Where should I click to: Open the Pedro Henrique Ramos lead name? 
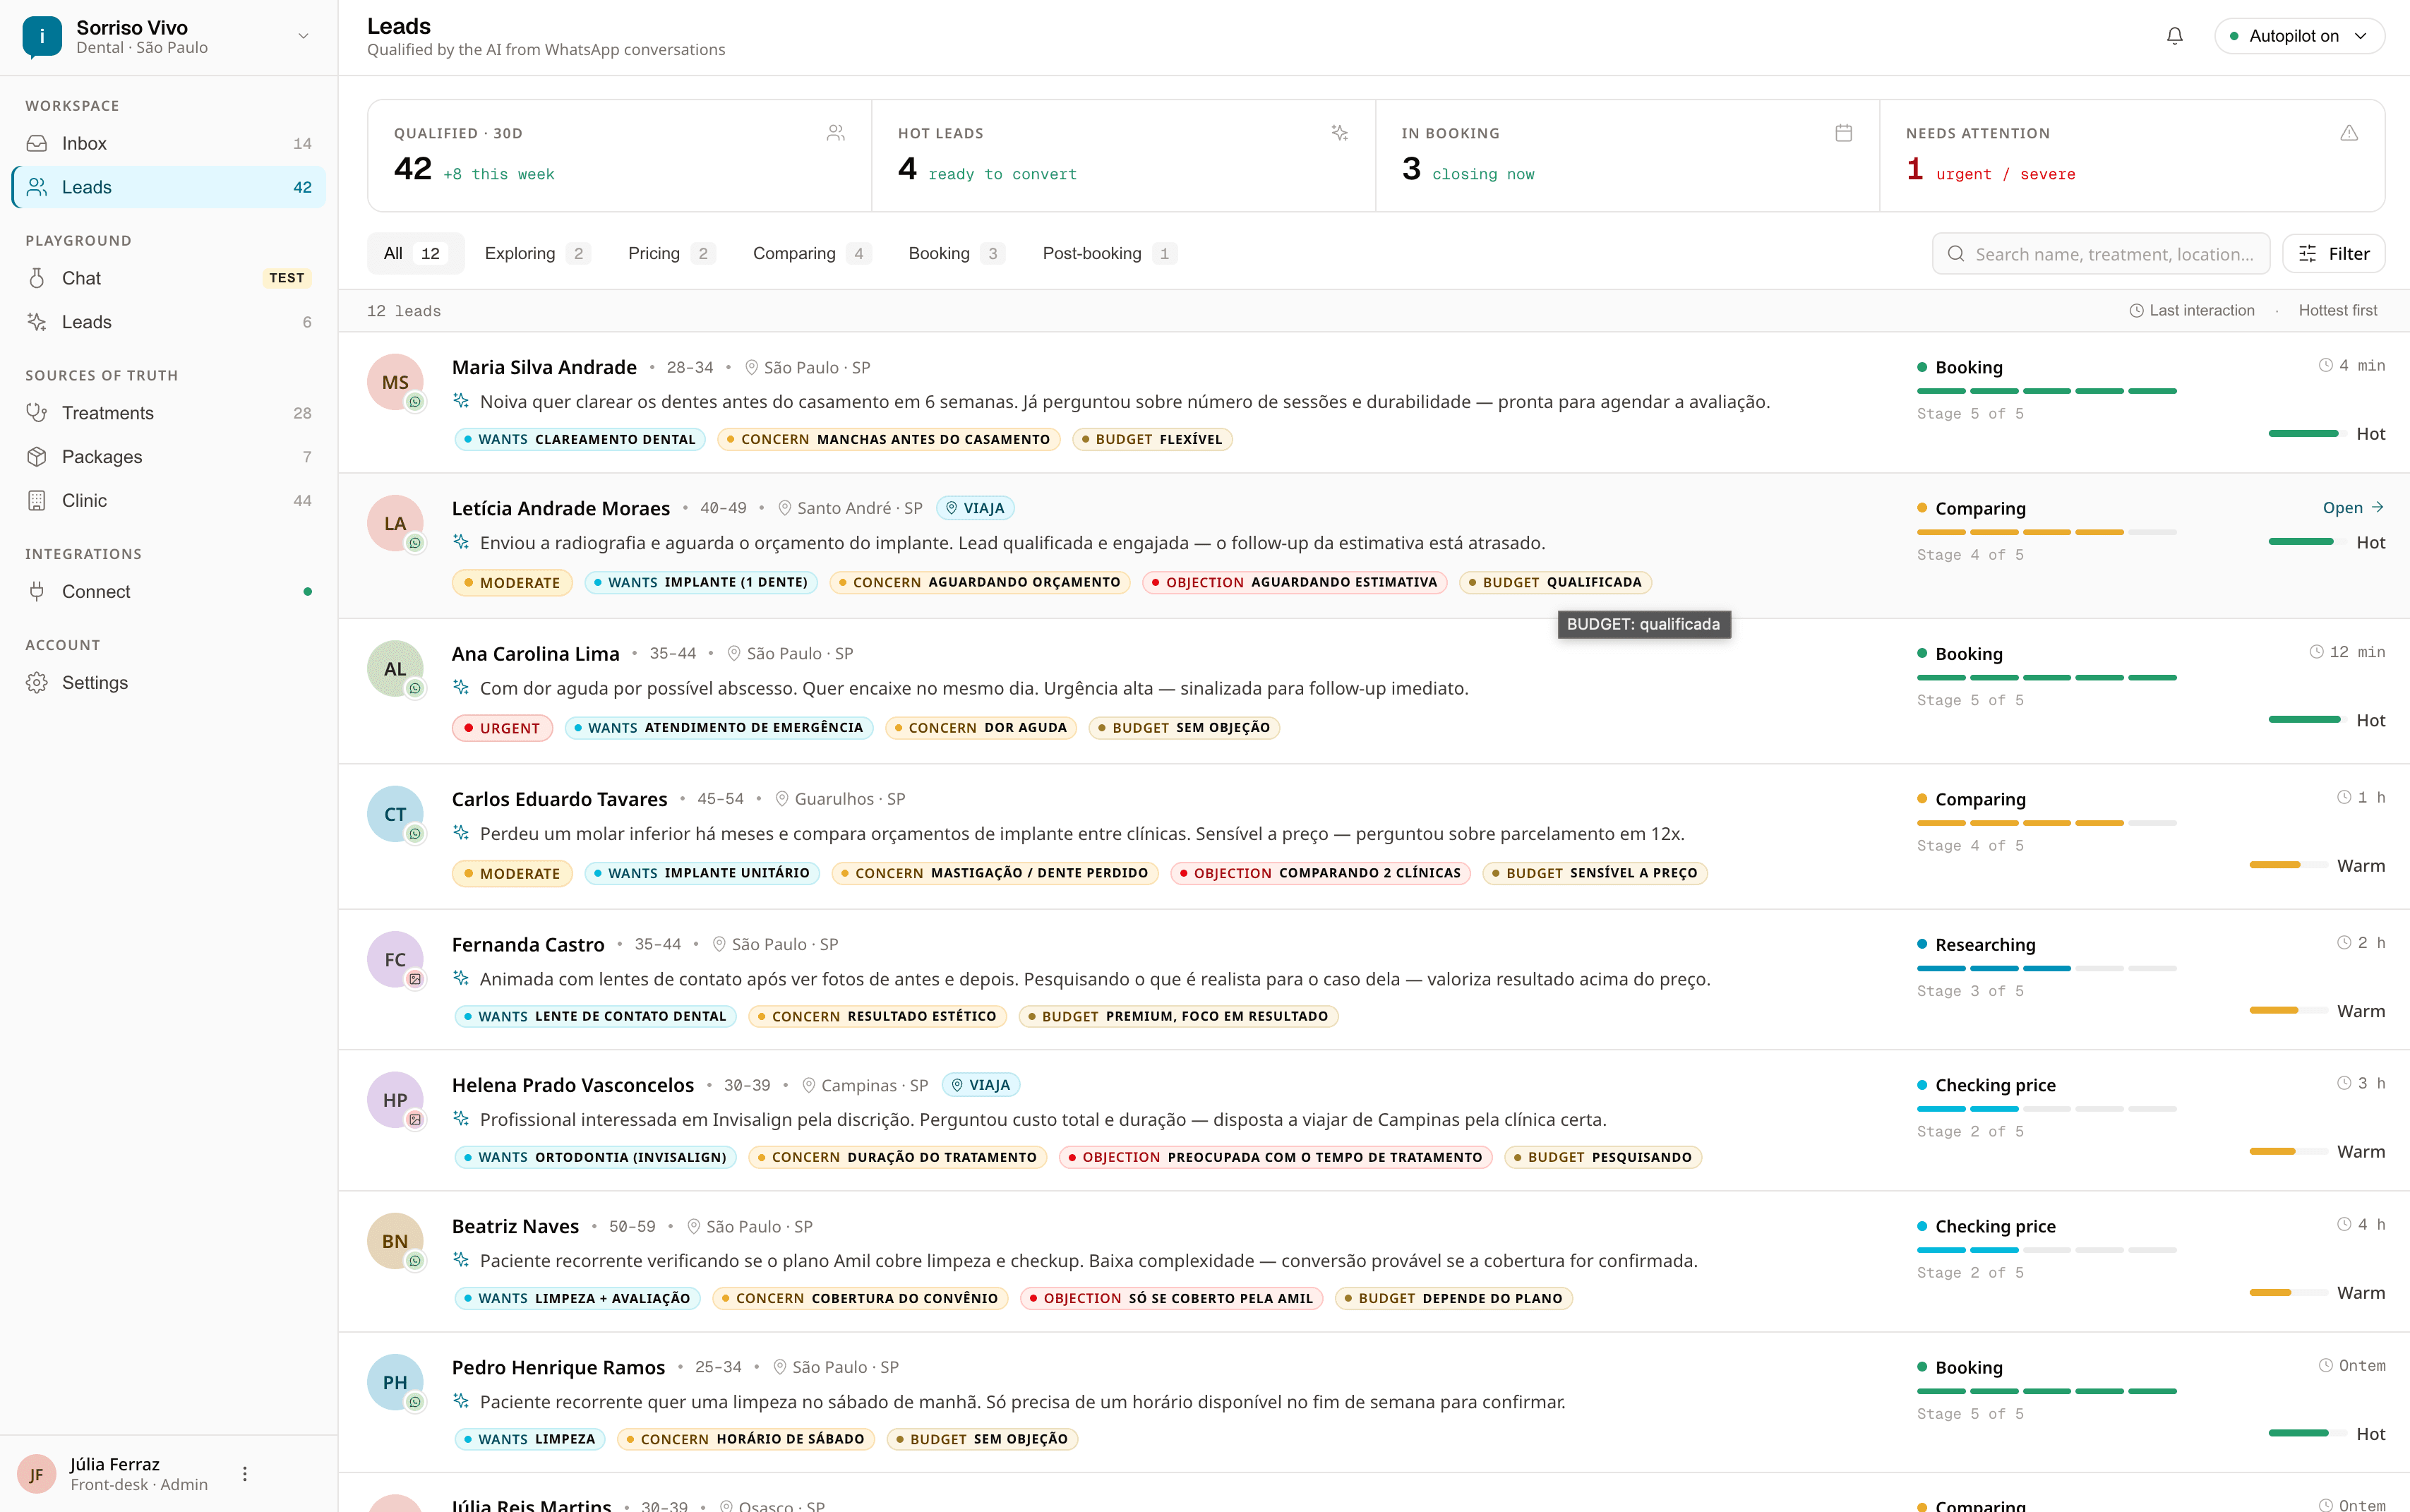pos(558,1367)
